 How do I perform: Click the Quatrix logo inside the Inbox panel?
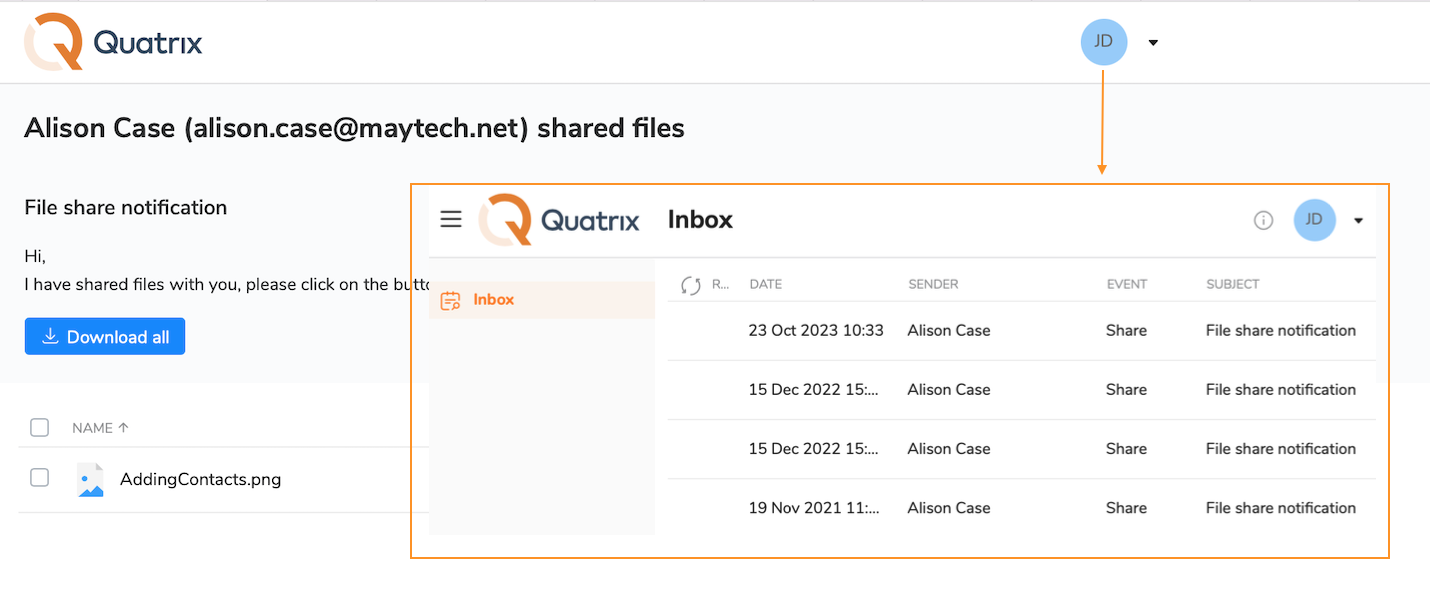pos(559,219)
